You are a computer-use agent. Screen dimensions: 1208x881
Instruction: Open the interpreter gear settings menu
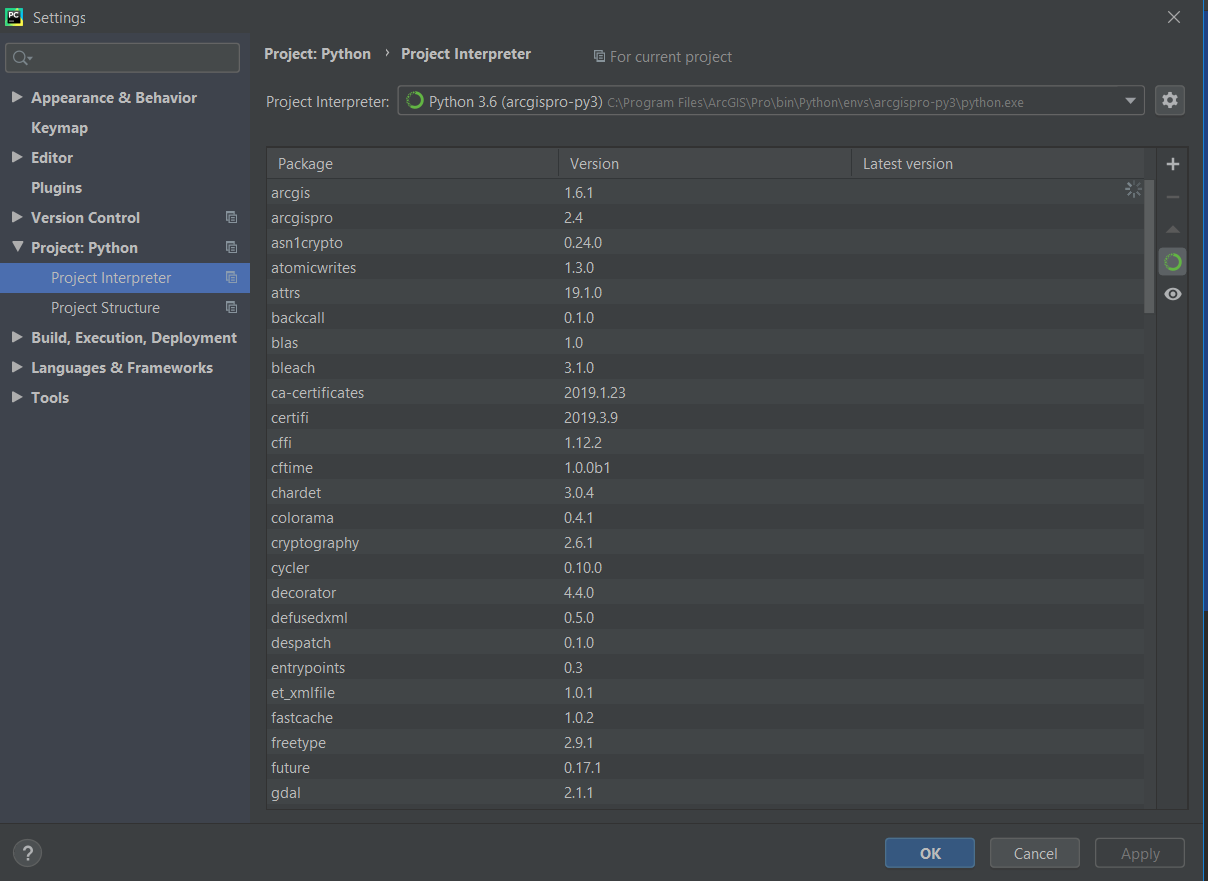[x=1170, y=100]
